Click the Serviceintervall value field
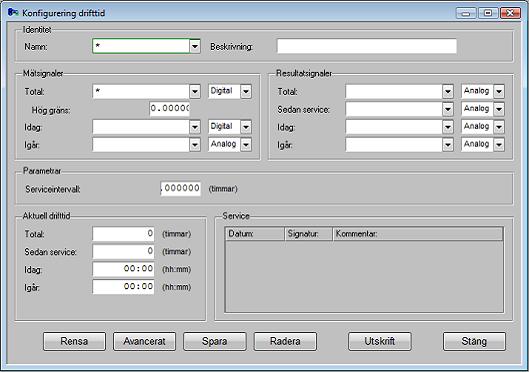 click(180, 188)
